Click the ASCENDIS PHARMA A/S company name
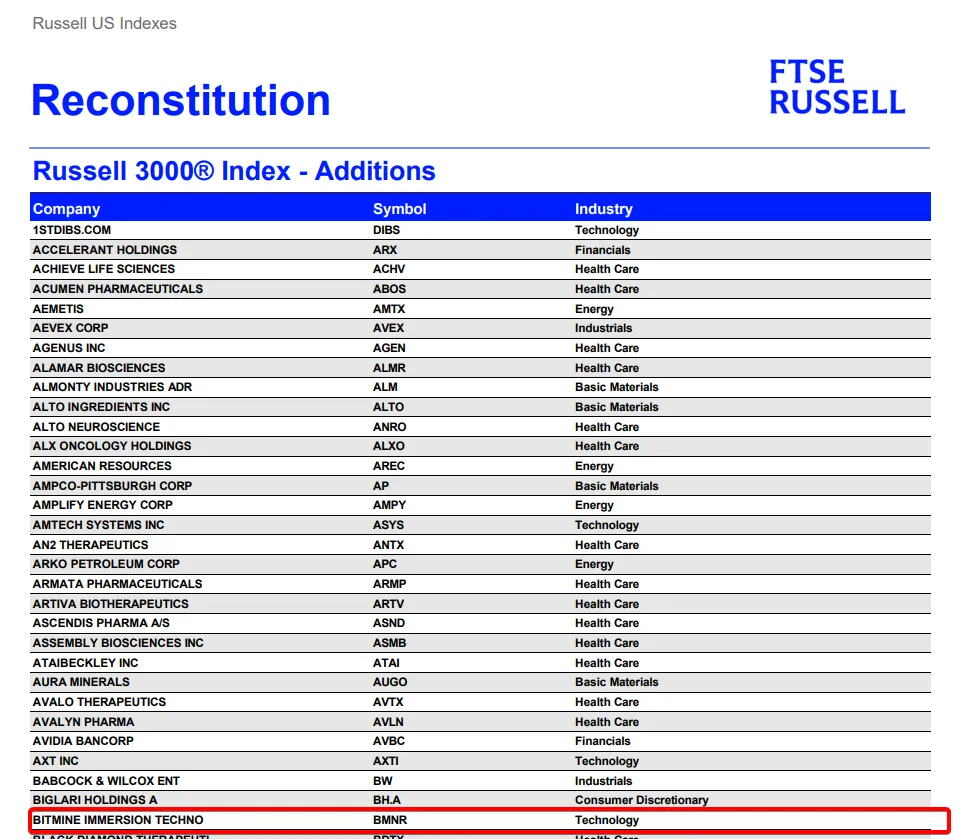Screen dimensions: 961x839 pyautogui.click(x=101, y=623)
